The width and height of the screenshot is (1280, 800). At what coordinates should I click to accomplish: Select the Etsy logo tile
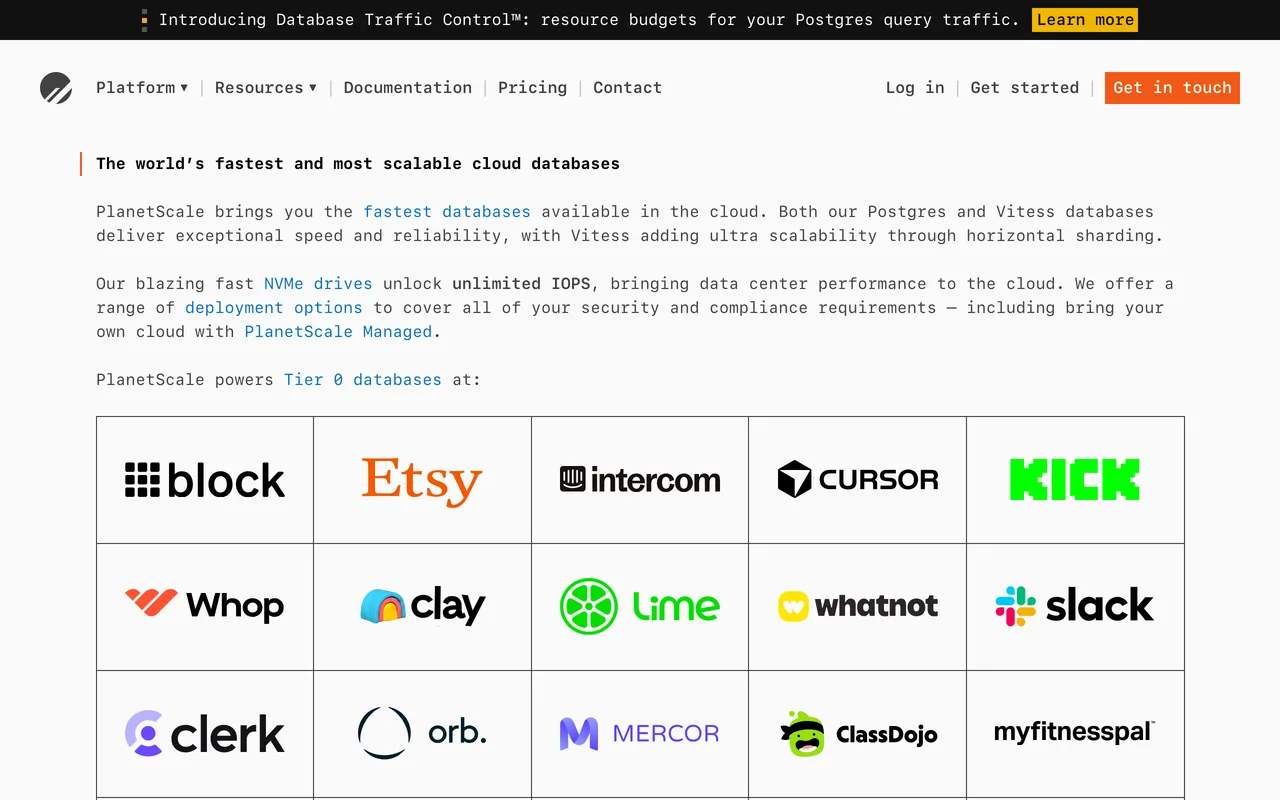point(422,480)
